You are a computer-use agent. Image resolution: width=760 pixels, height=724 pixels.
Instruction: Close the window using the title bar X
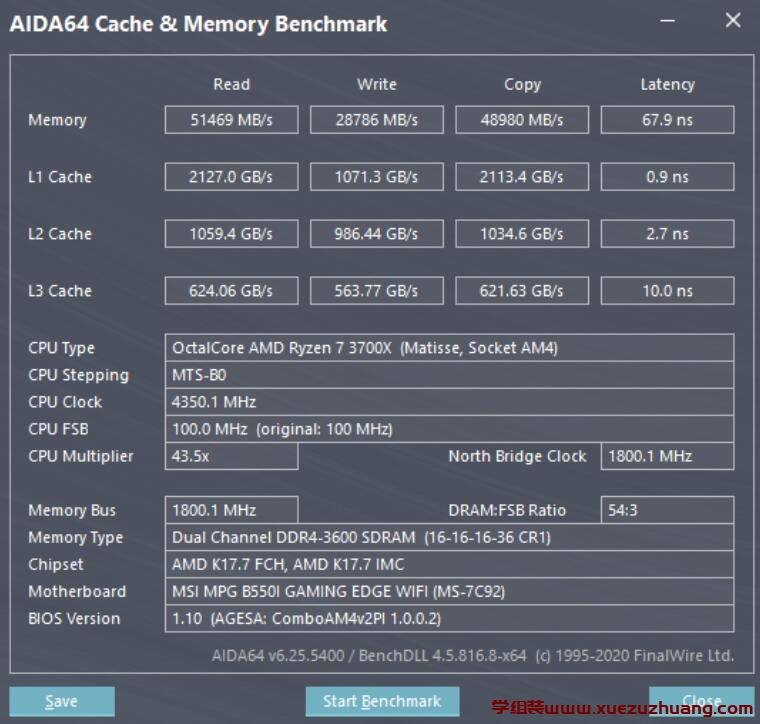click(733, 21)
